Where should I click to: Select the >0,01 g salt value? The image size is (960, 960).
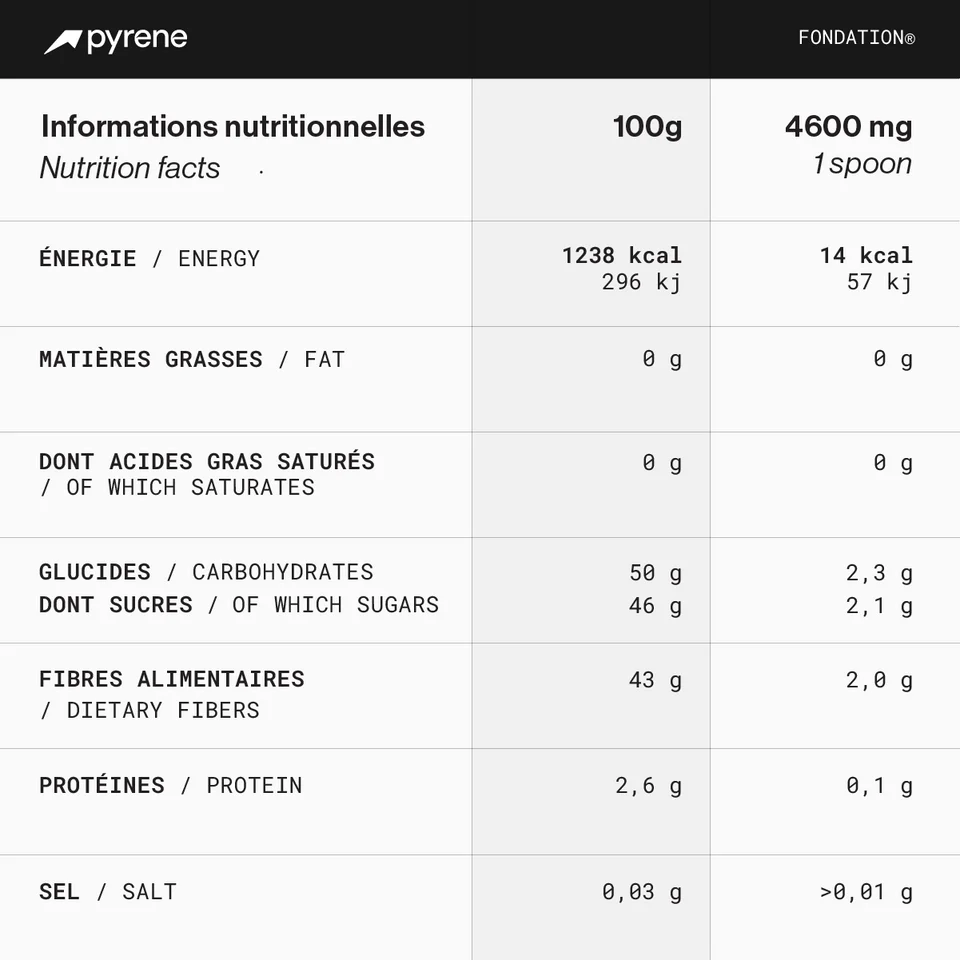pyautogui.click(x=866, y=893)
